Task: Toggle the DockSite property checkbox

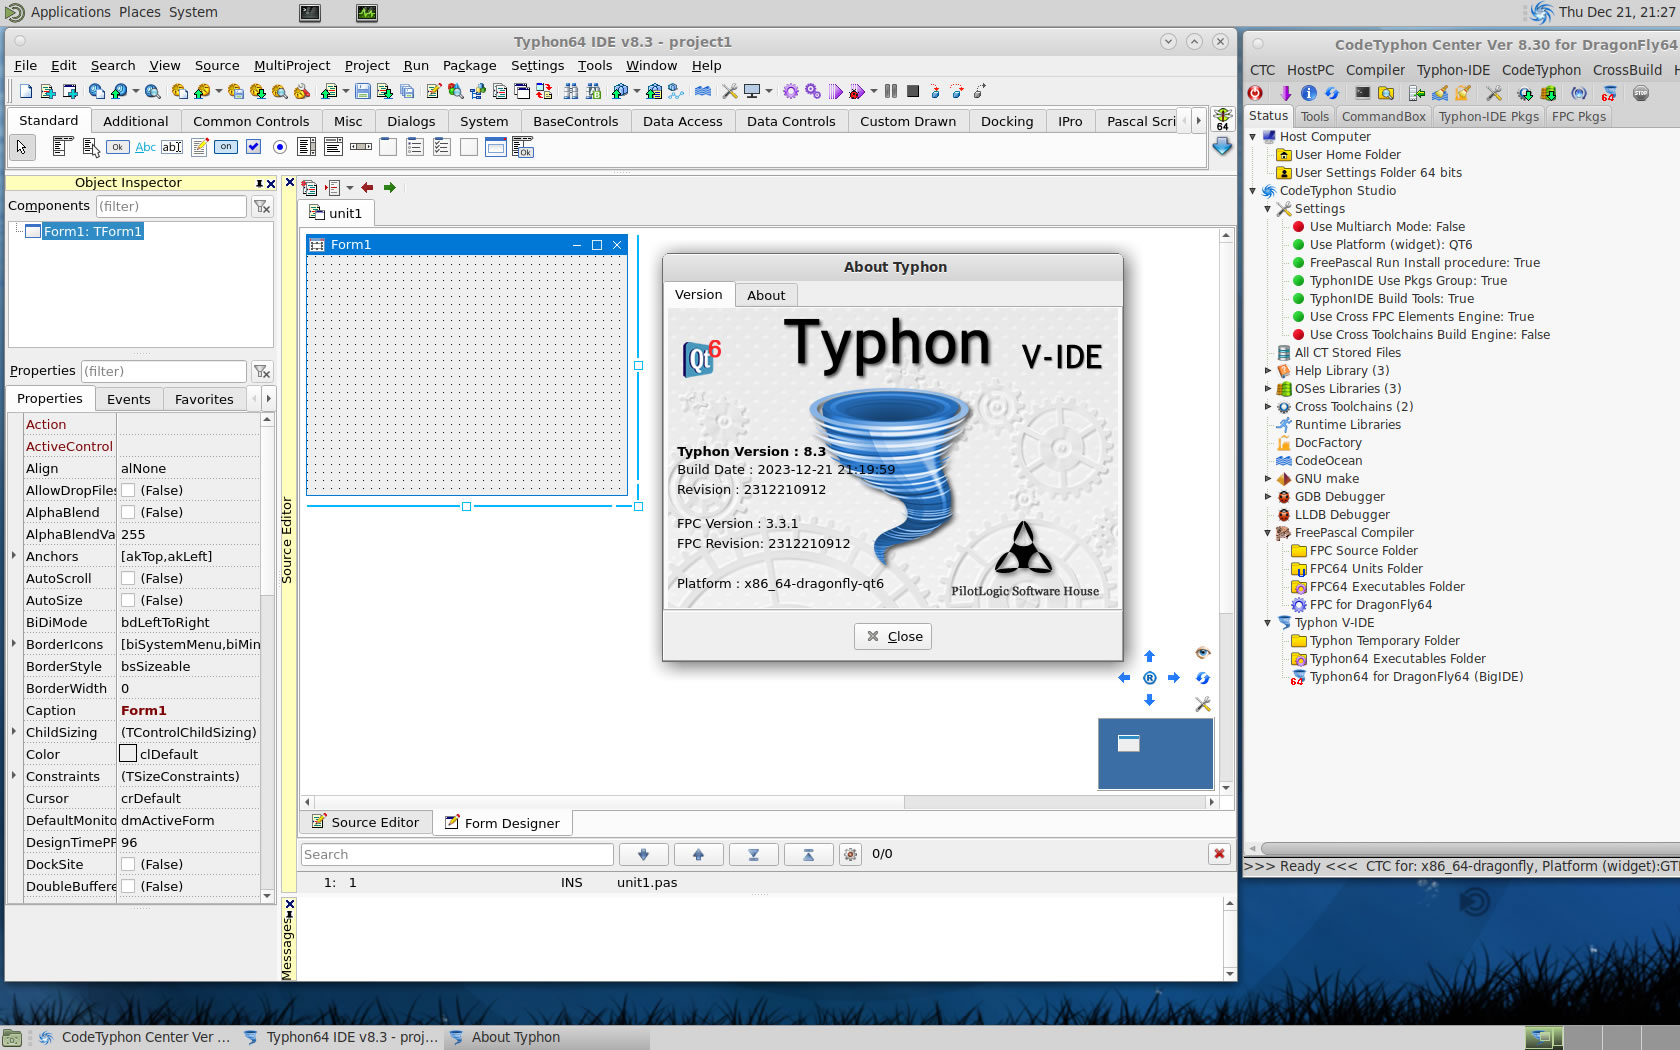Action: click(x=128, y=864)
